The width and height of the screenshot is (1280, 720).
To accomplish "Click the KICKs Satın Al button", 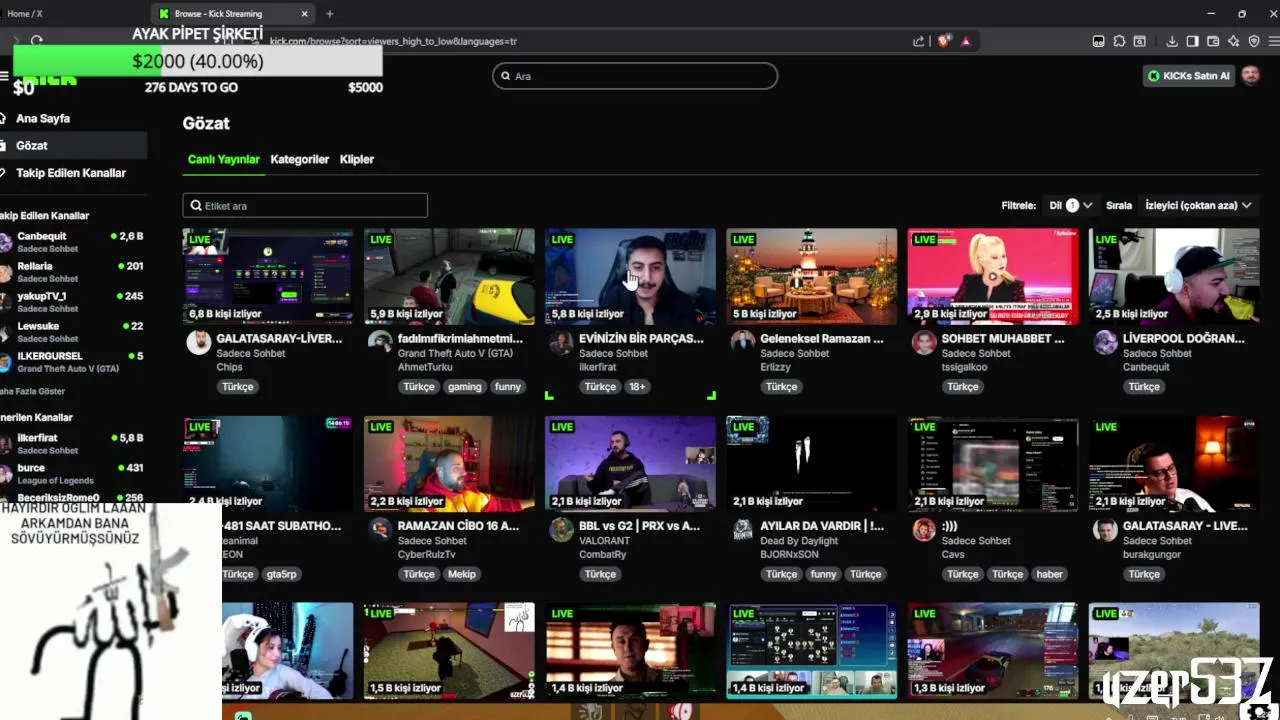I will click(1190, 76).
